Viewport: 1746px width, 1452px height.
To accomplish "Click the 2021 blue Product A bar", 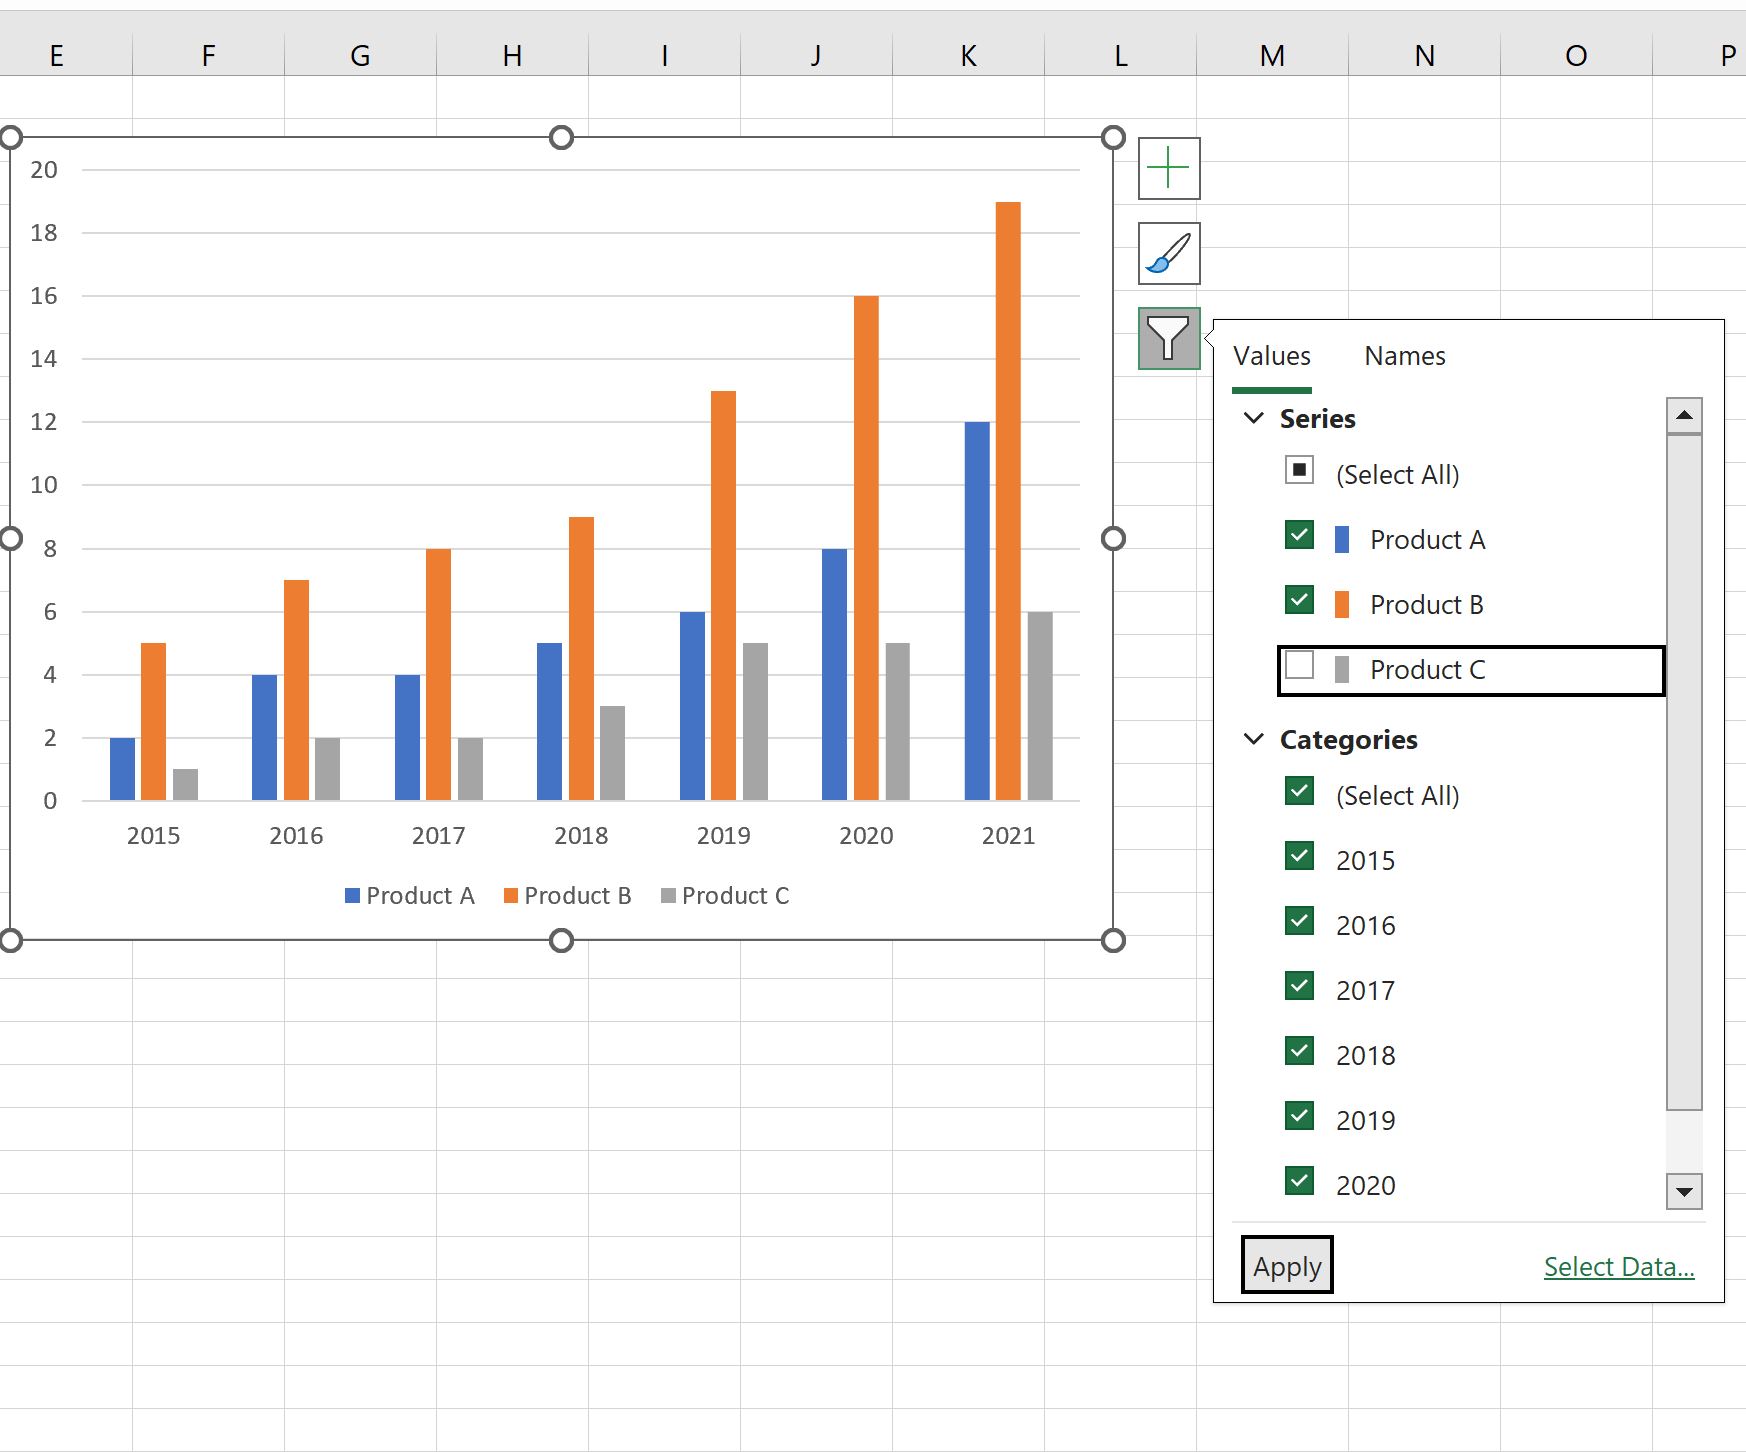I will (x=977, y=611).
